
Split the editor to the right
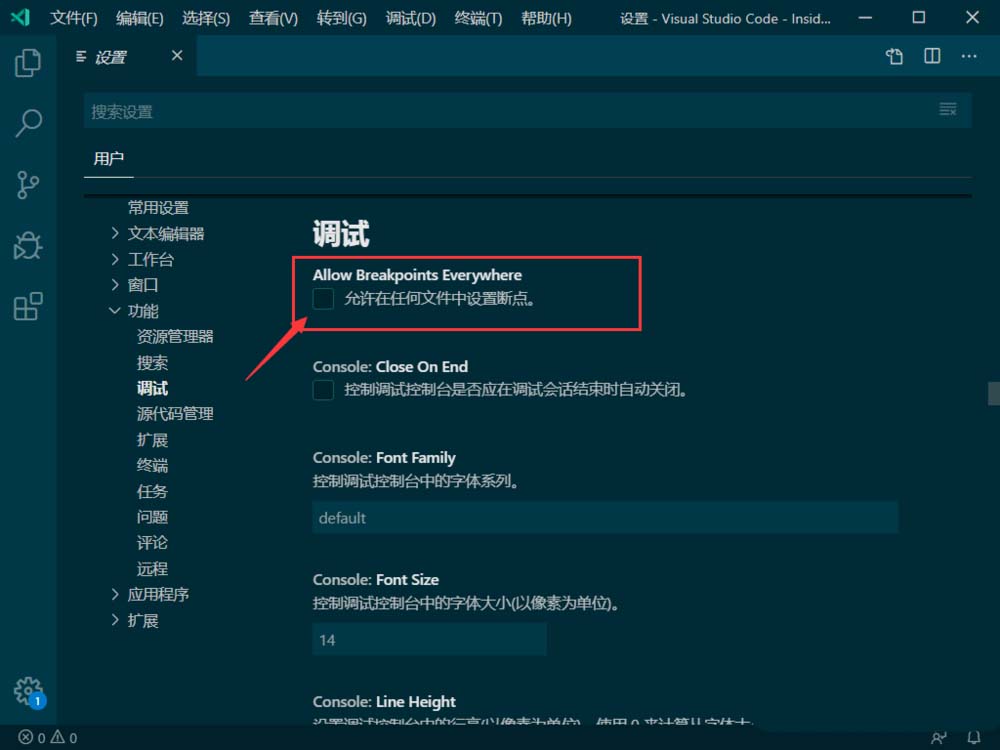pyautogui.click(x=931, y=57)
